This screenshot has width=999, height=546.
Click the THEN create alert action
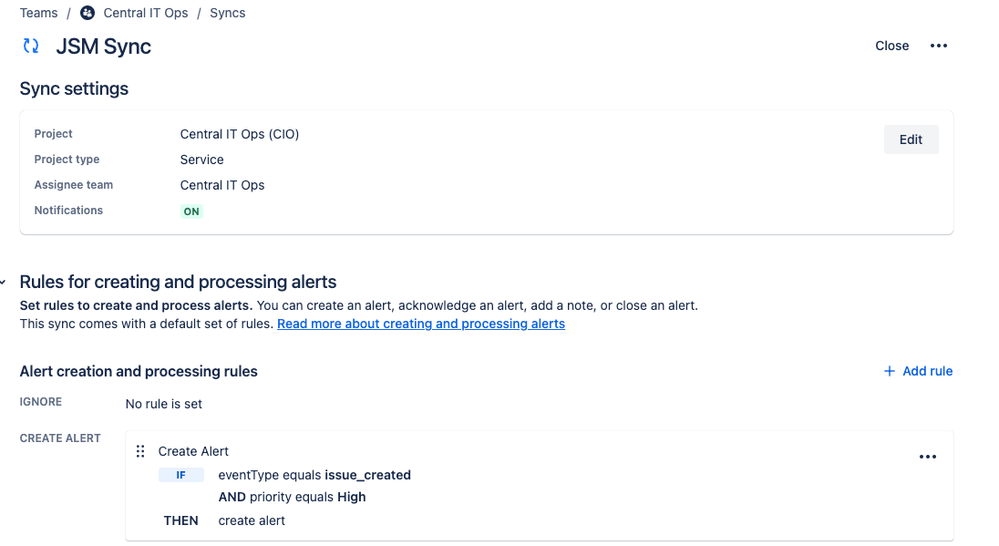point(251,521)
